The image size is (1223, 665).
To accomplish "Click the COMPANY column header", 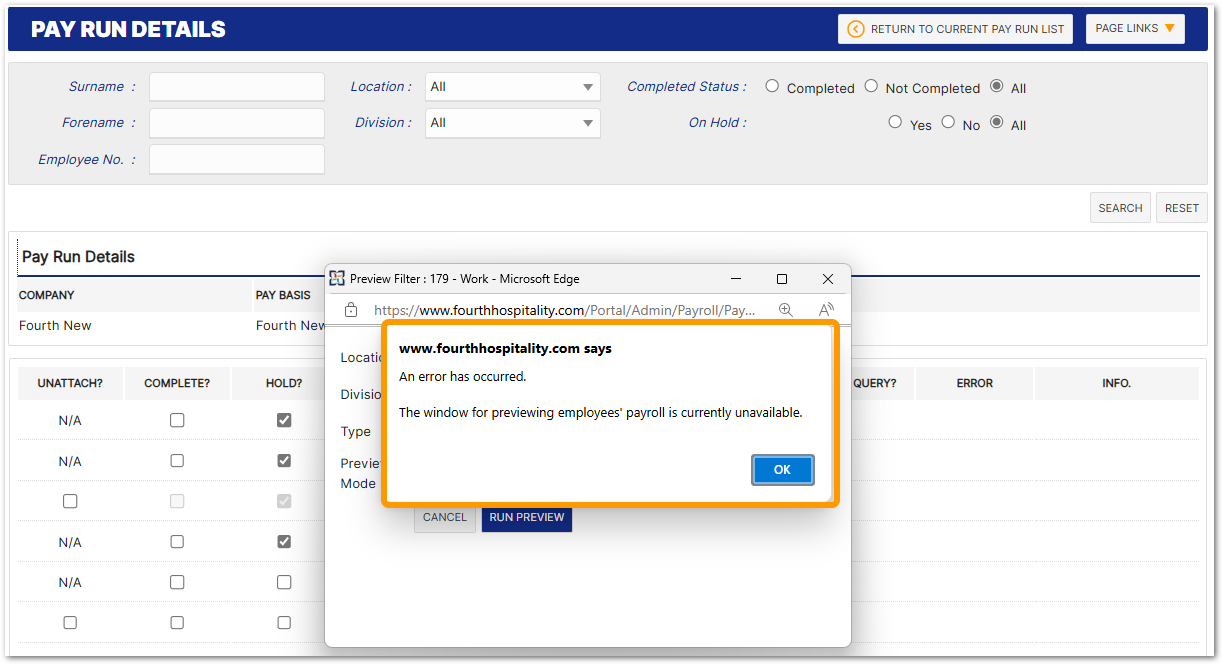I will click(x=47, y=296).
